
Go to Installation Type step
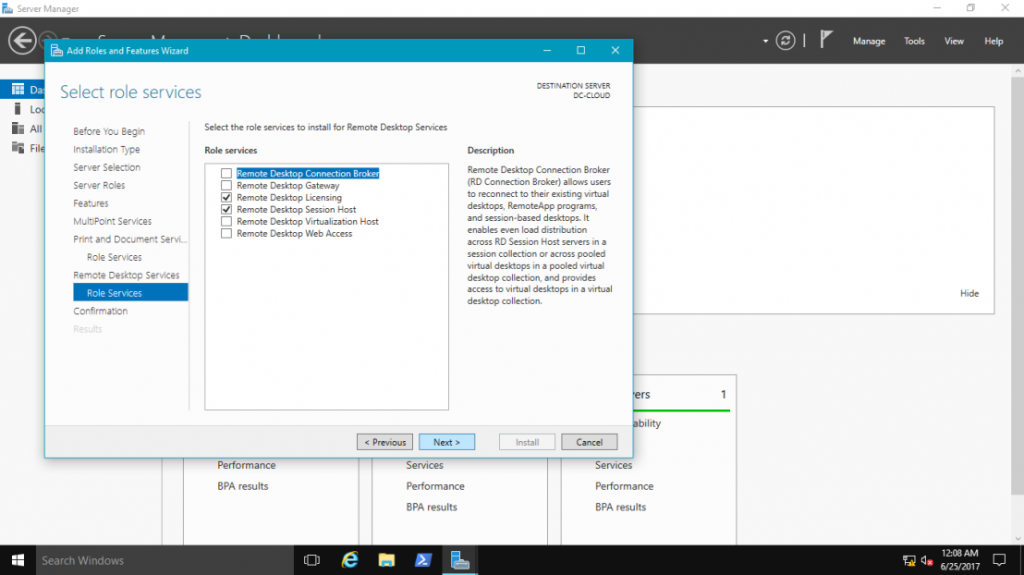(106, 149)
